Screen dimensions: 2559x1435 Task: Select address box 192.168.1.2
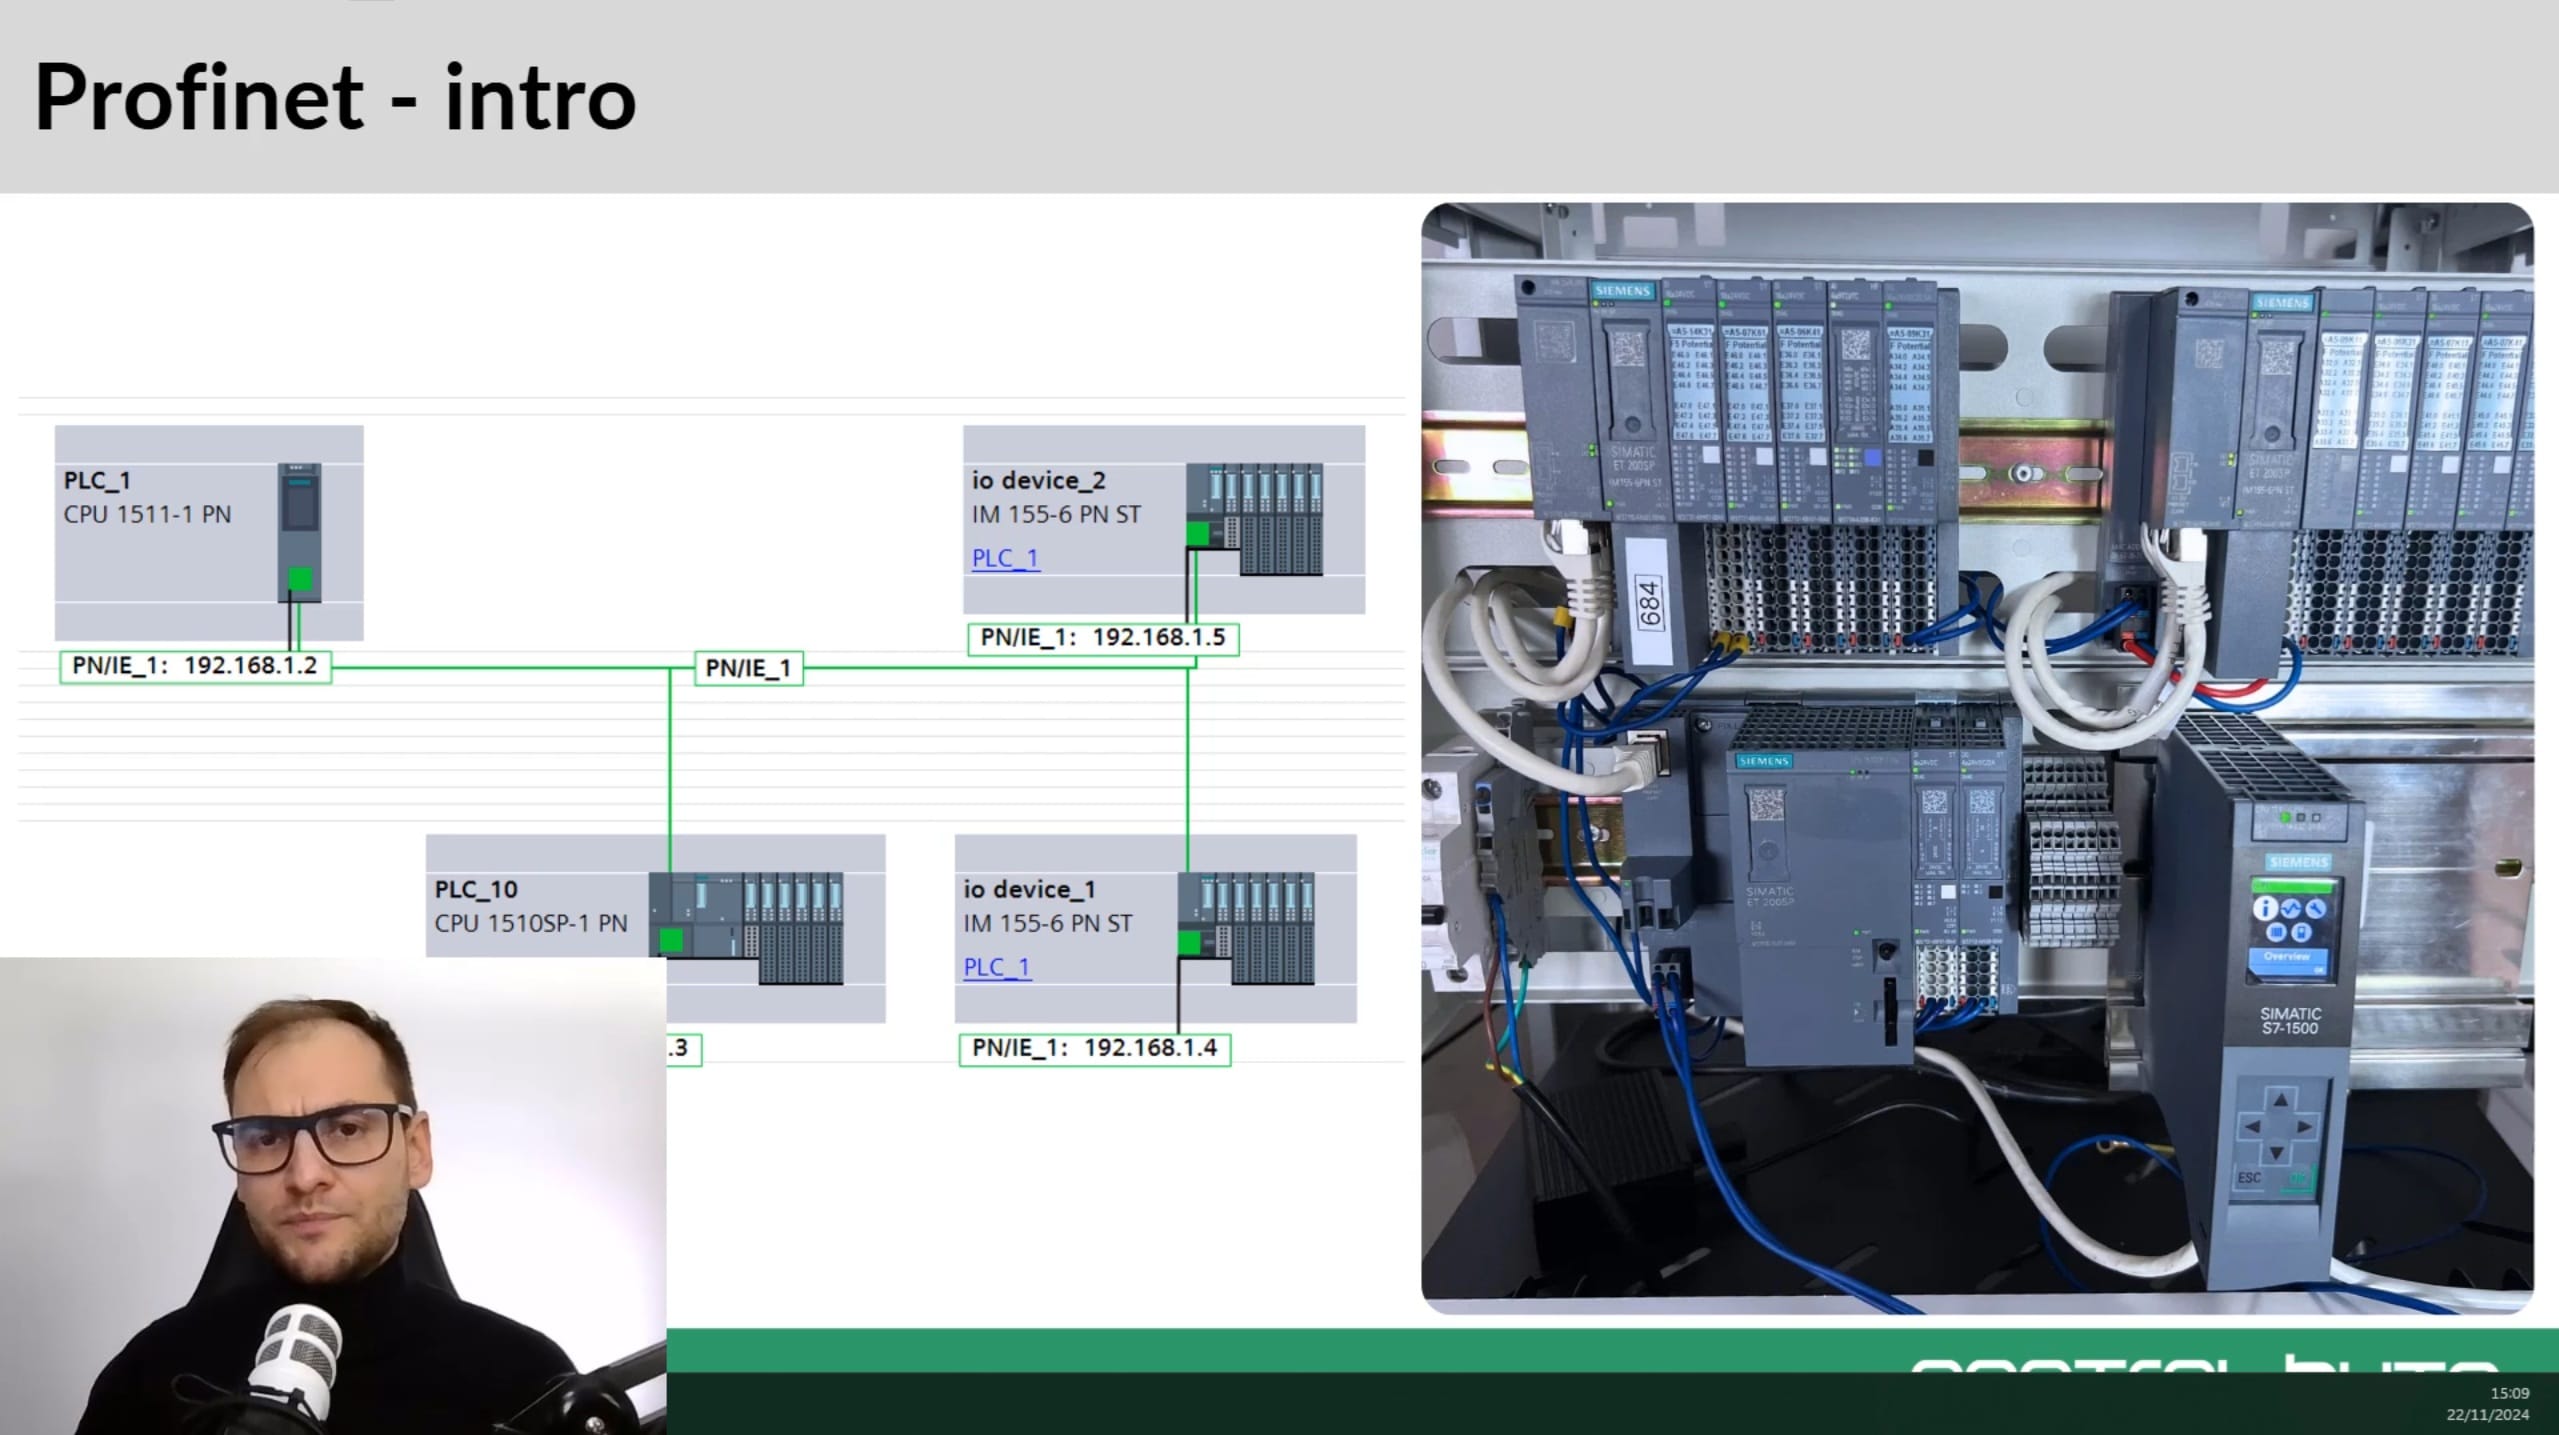pos(195,666)
